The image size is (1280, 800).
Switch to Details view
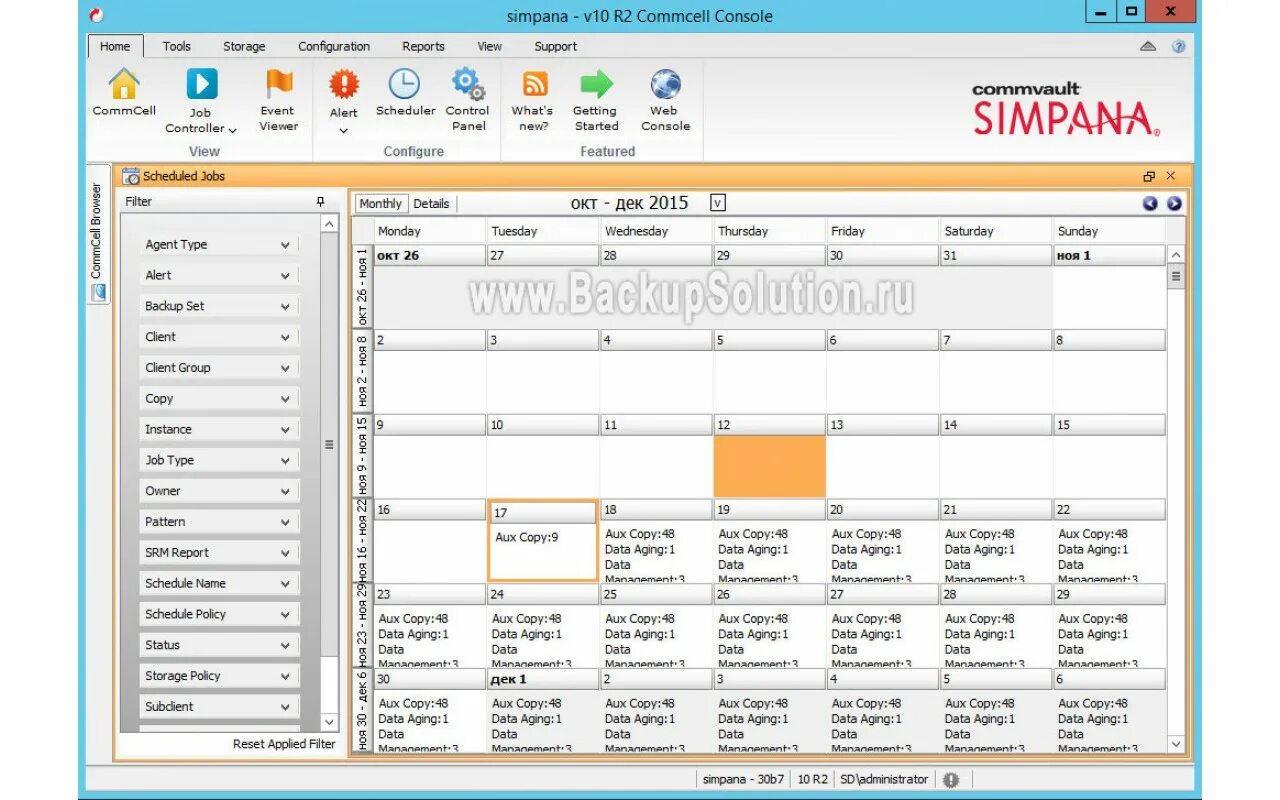click(x=431, y=203)
